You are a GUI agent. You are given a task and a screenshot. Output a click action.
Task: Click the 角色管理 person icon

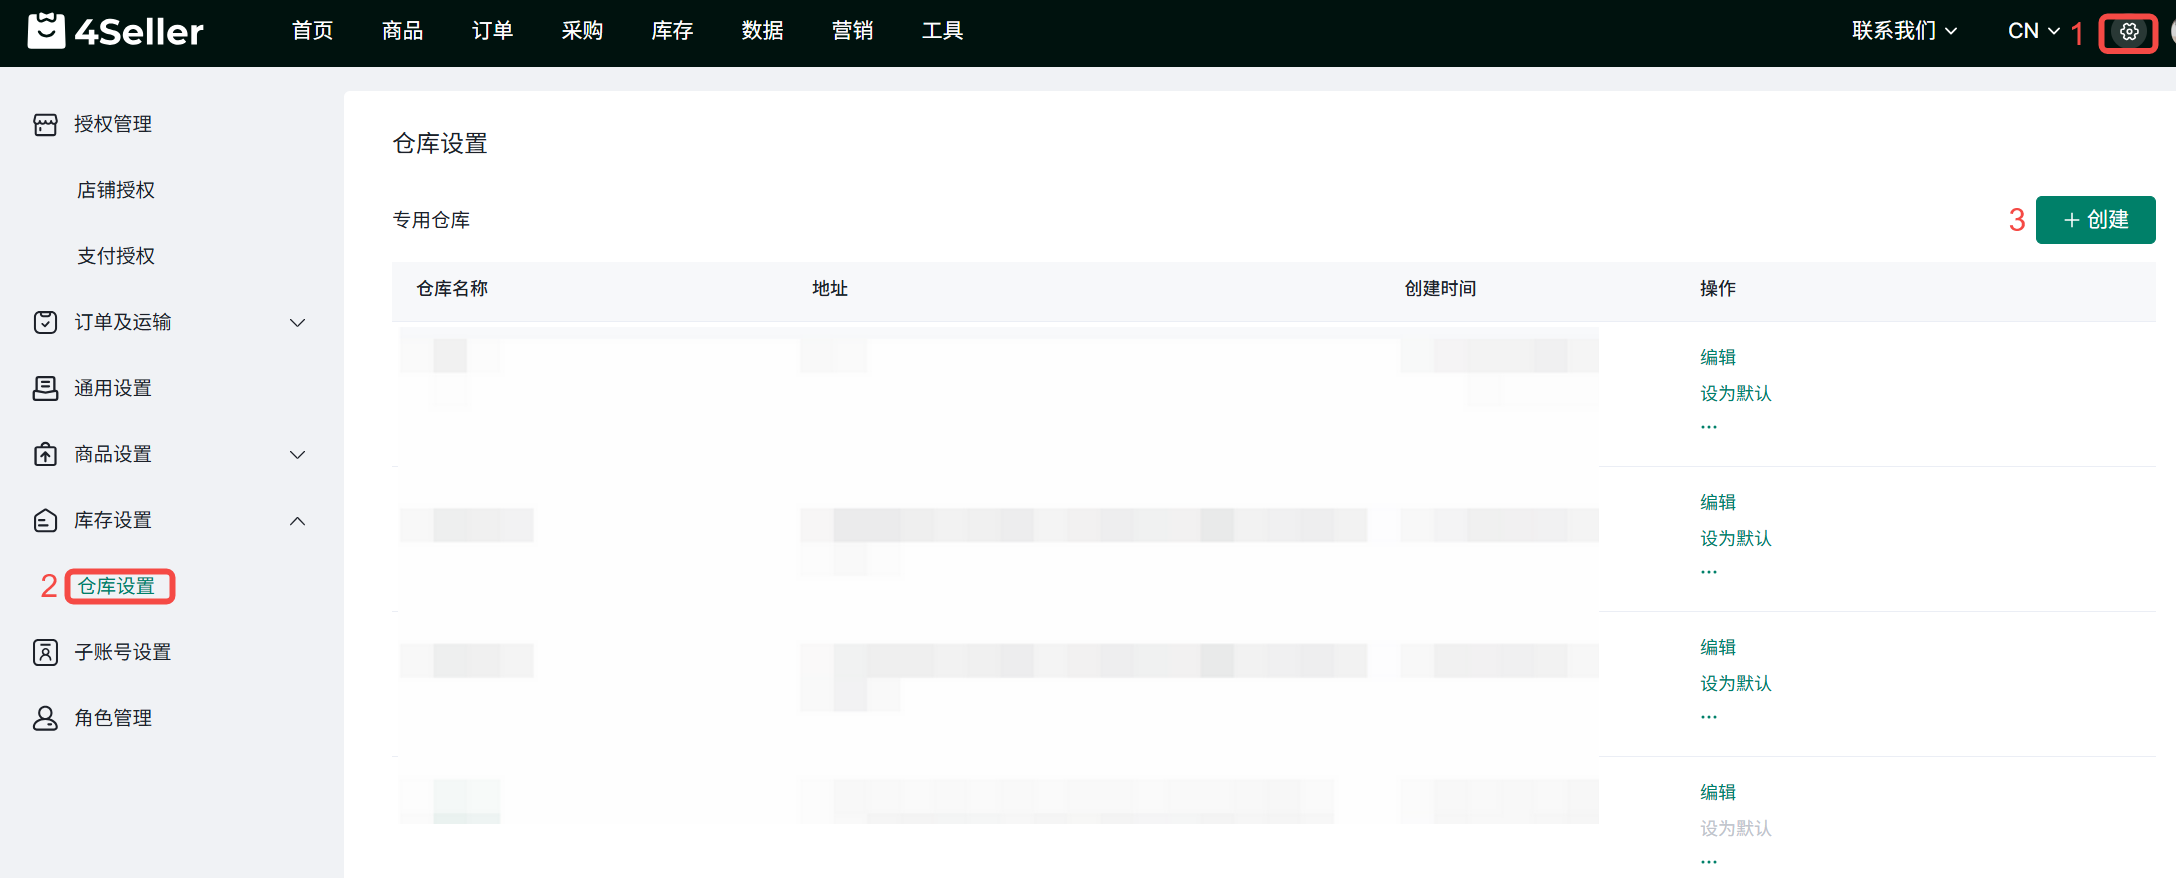(x=45, y=718)
